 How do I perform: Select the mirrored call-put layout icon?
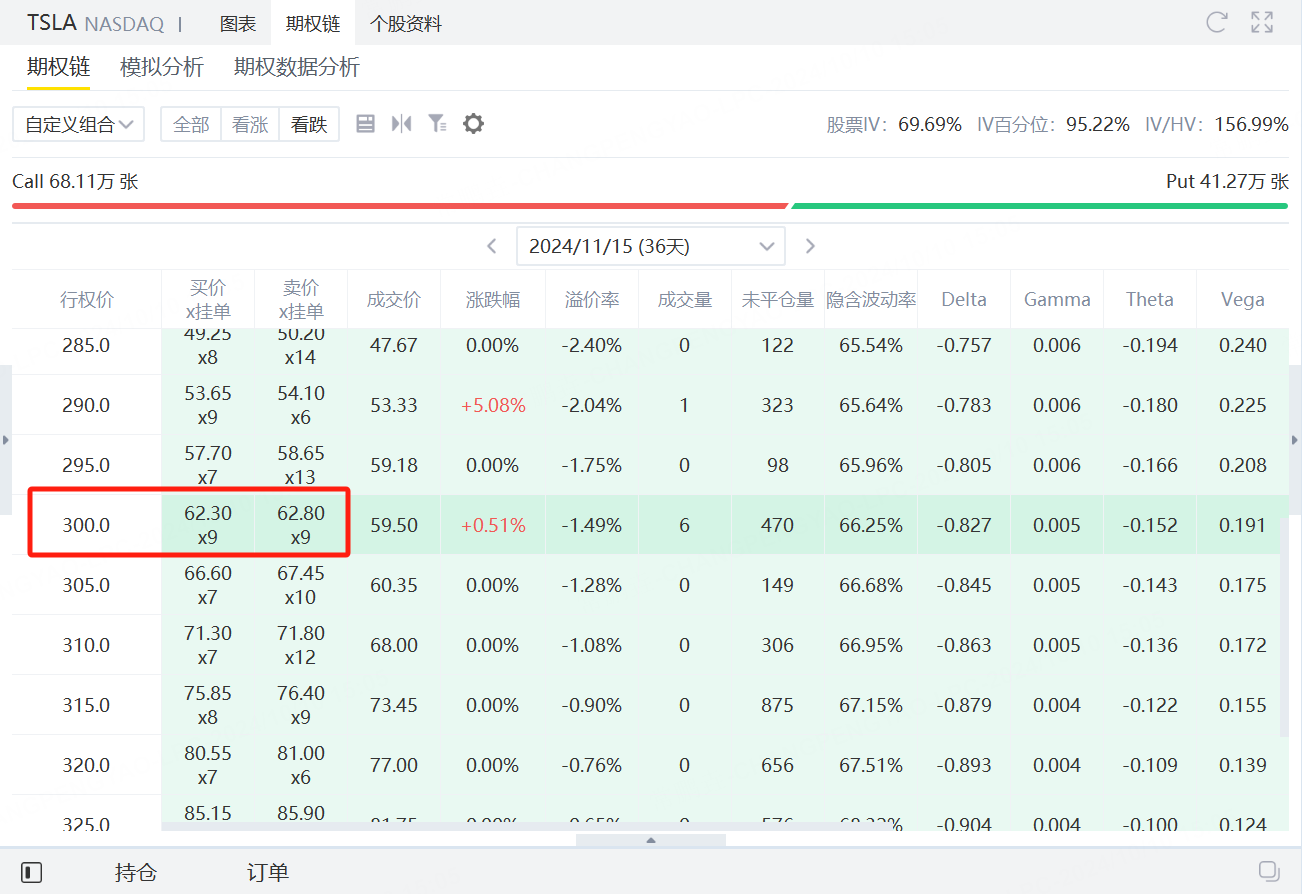401,123
